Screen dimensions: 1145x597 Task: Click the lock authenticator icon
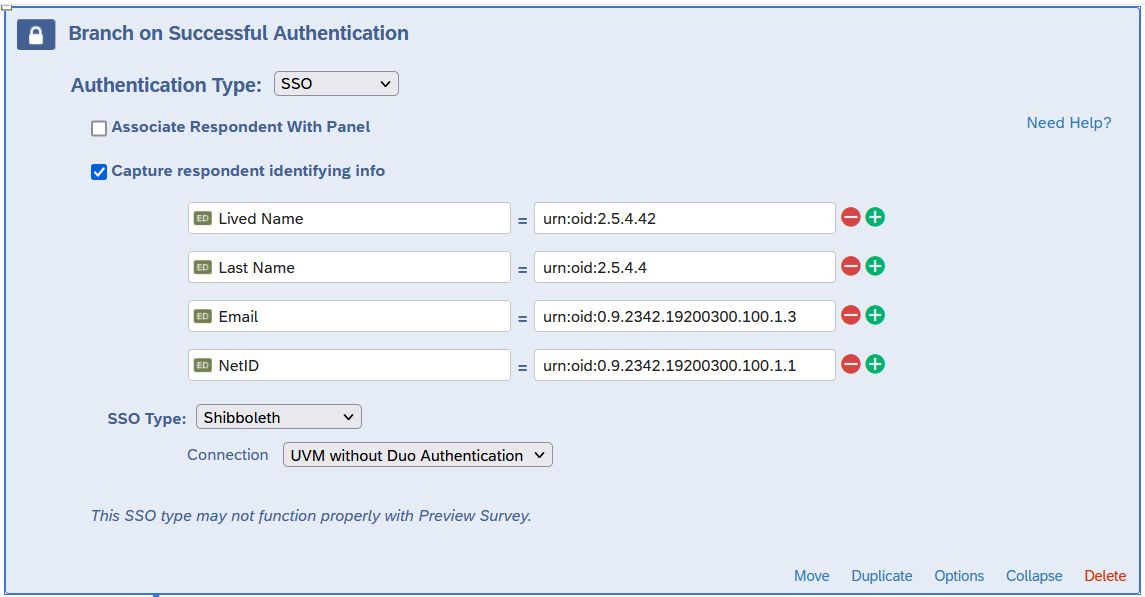36,35
